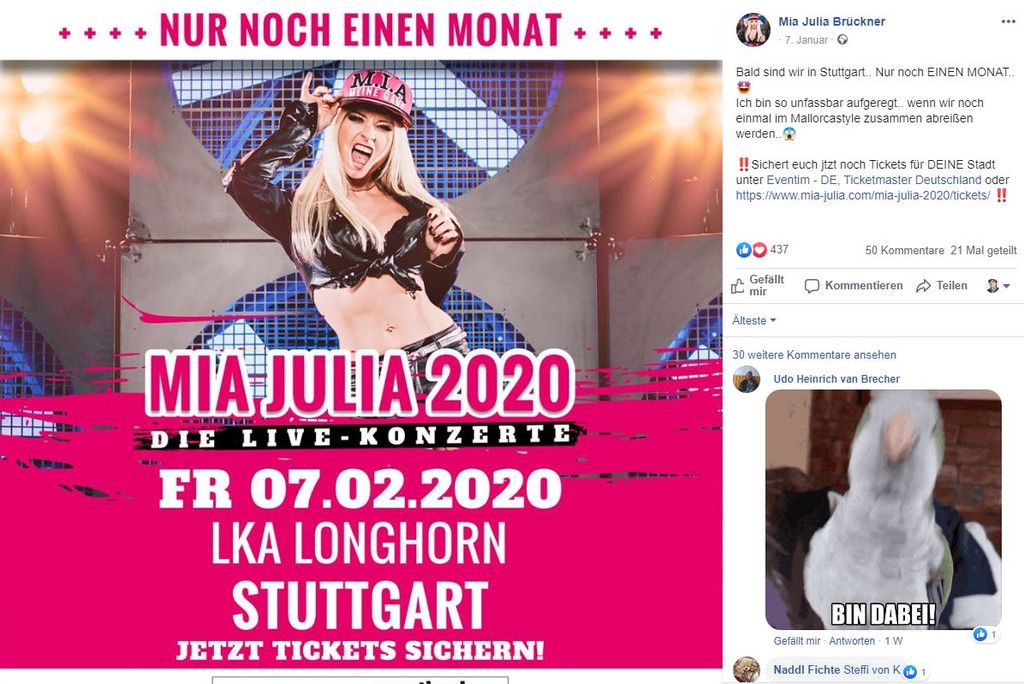The width and height of the screenshot is (1024, 684).
Task: Open the Eventim - DE link
Action: tap(801, 180)
